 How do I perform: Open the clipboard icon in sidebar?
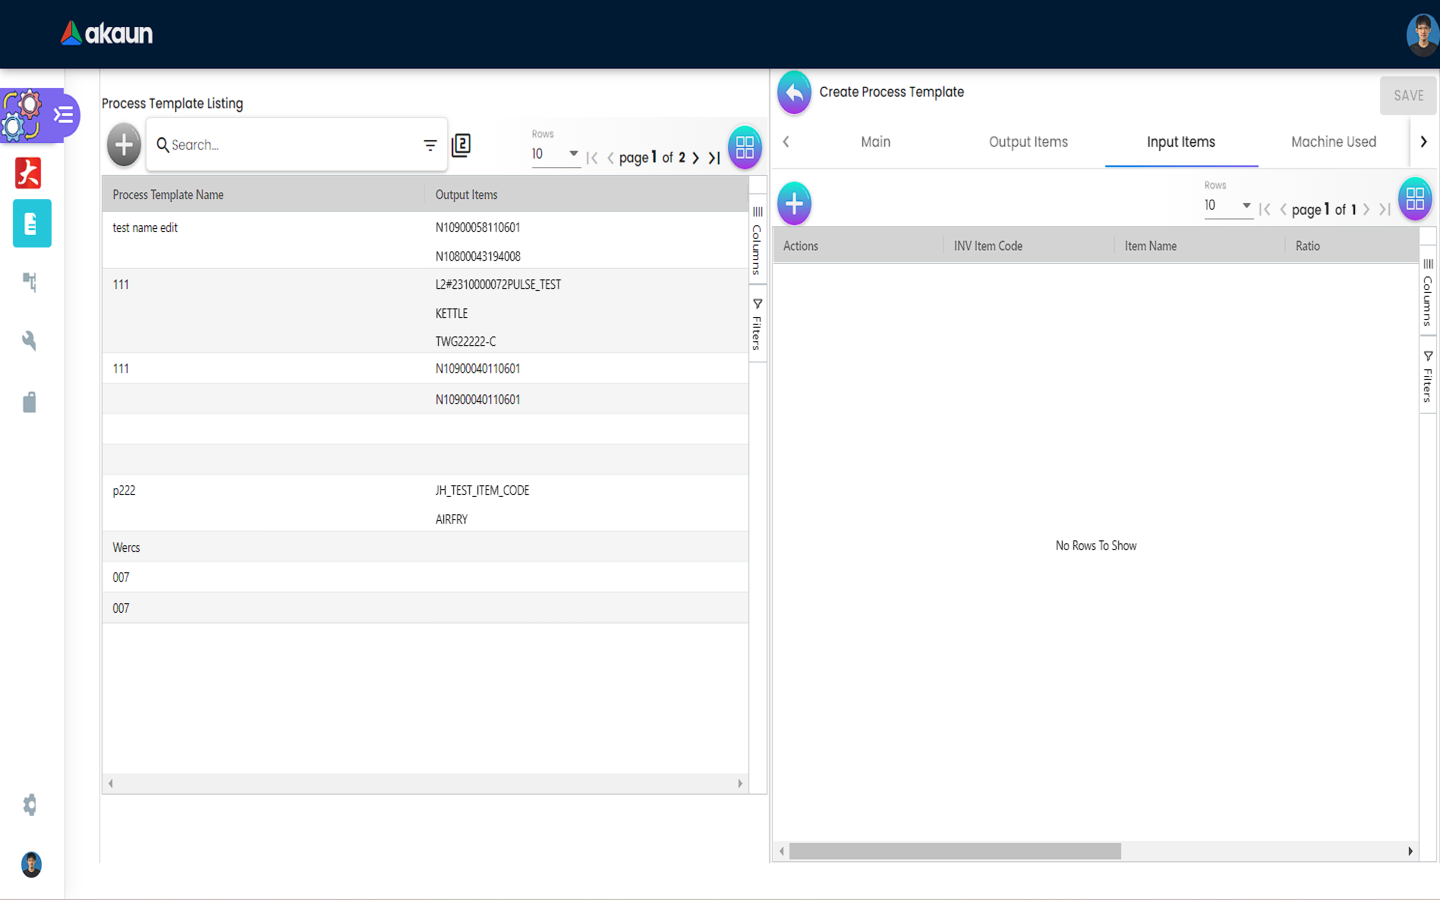pyautogui.click(x=30, y=402)
